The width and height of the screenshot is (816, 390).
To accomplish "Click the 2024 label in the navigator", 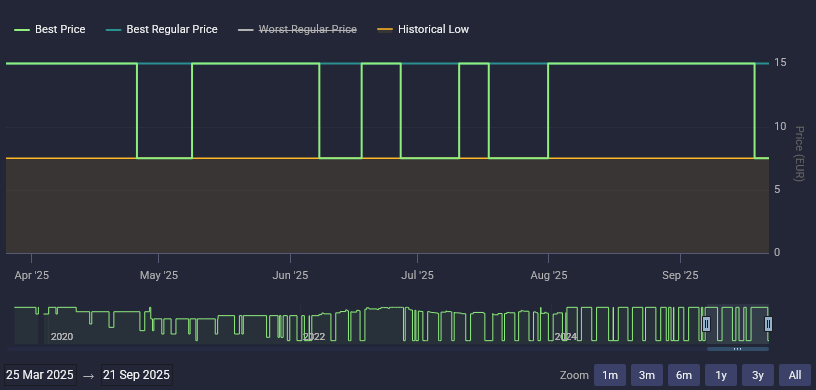I will (x=566, y=337).
